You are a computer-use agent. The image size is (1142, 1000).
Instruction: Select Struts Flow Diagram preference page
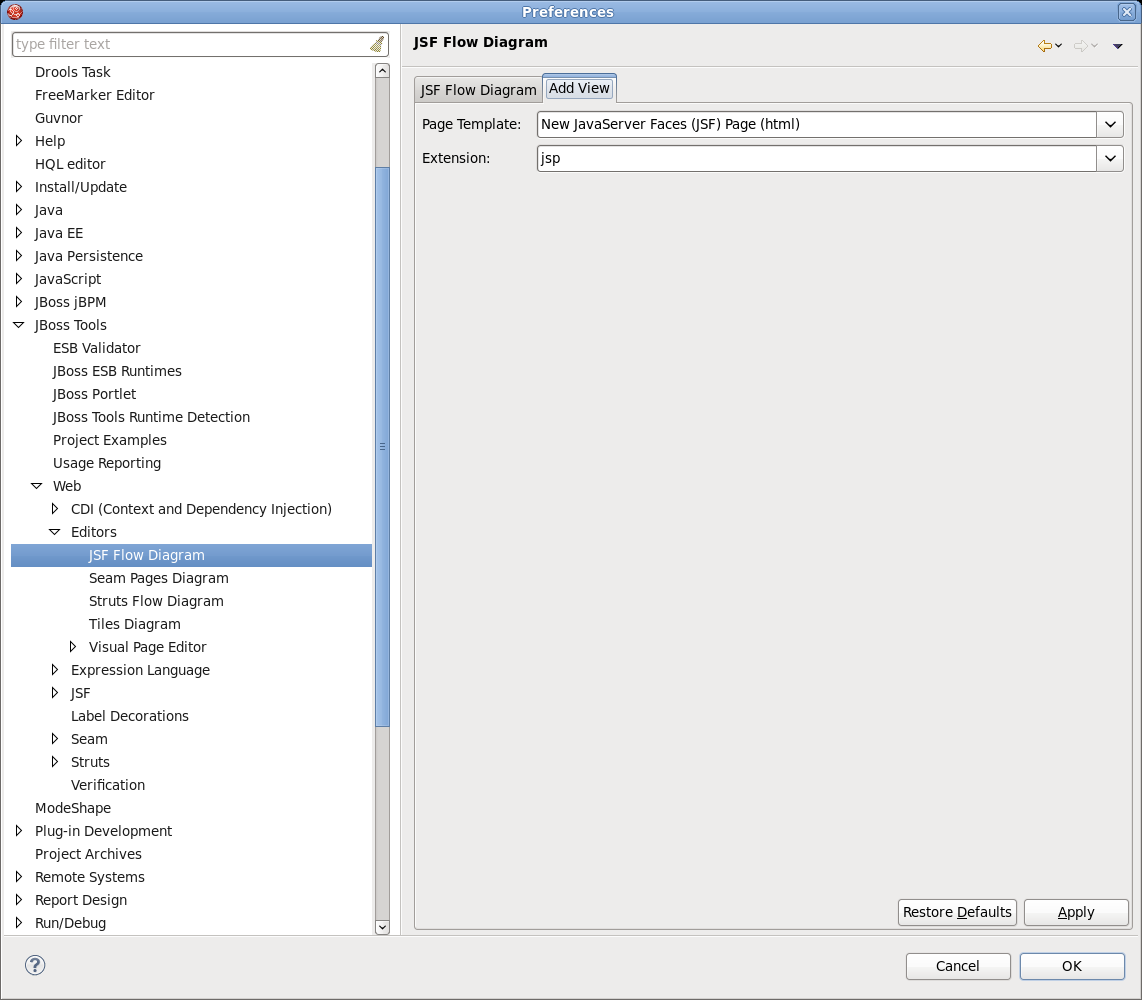tap(156, 601)
